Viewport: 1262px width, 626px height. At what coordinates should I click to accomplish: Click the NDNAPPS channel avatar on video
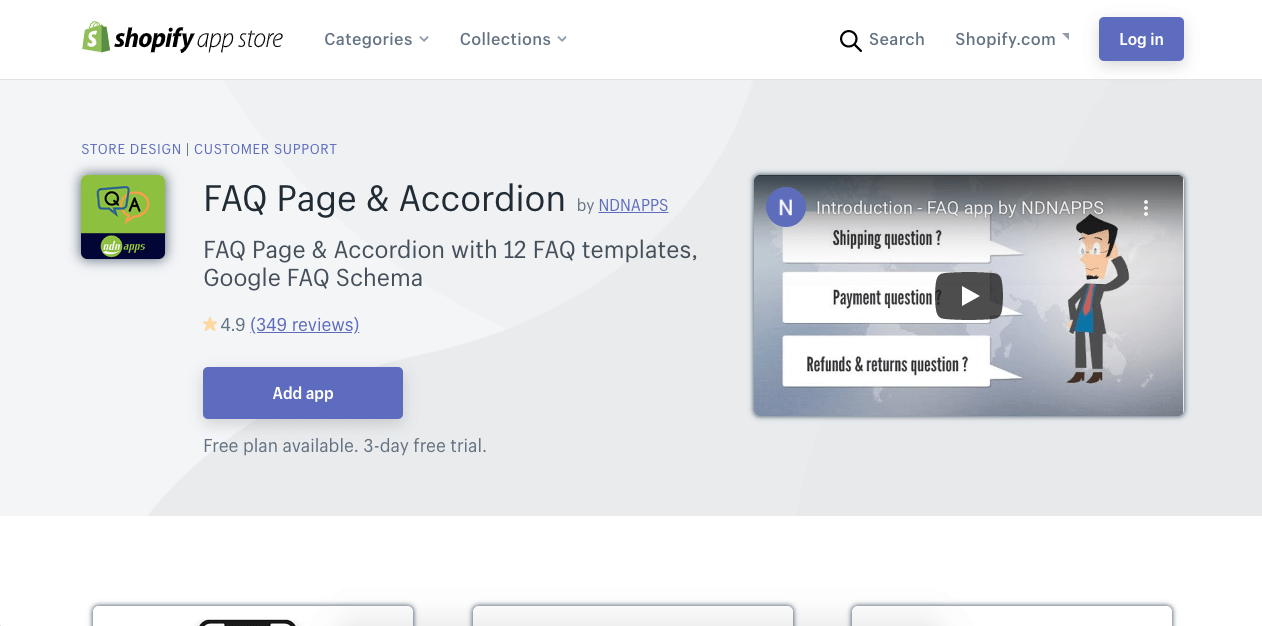pyautogui.click(x=786, y=208)
